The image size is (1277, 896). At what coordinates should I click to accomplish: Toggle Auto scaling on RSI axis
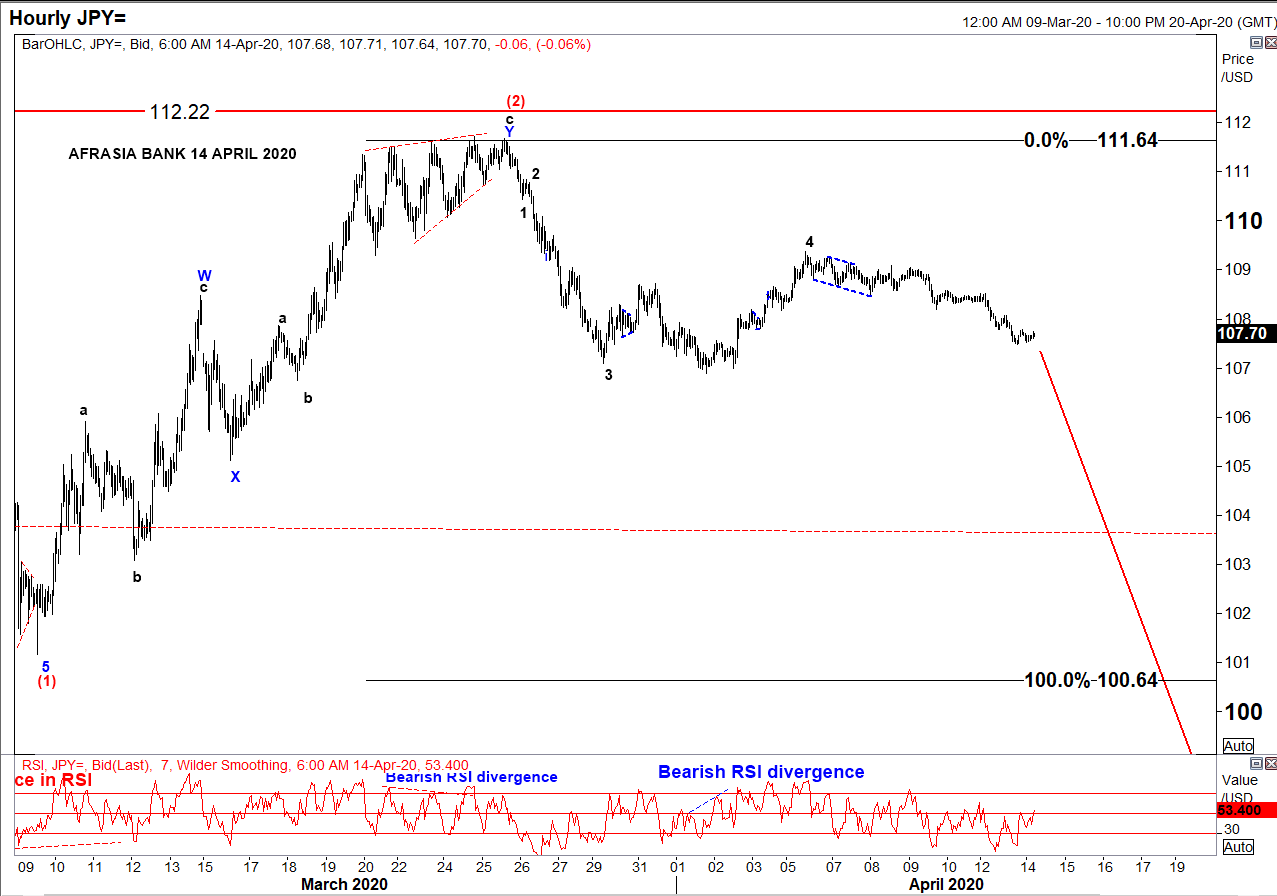1238,847
